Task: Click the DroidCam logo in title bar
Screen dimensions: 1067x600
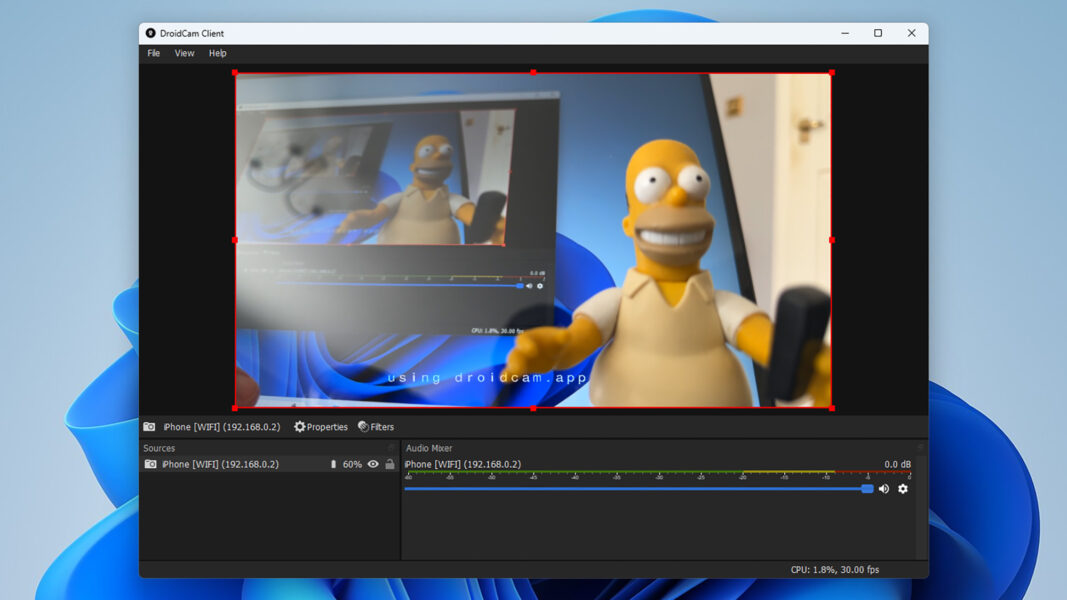Action: [x=150, y=33]
